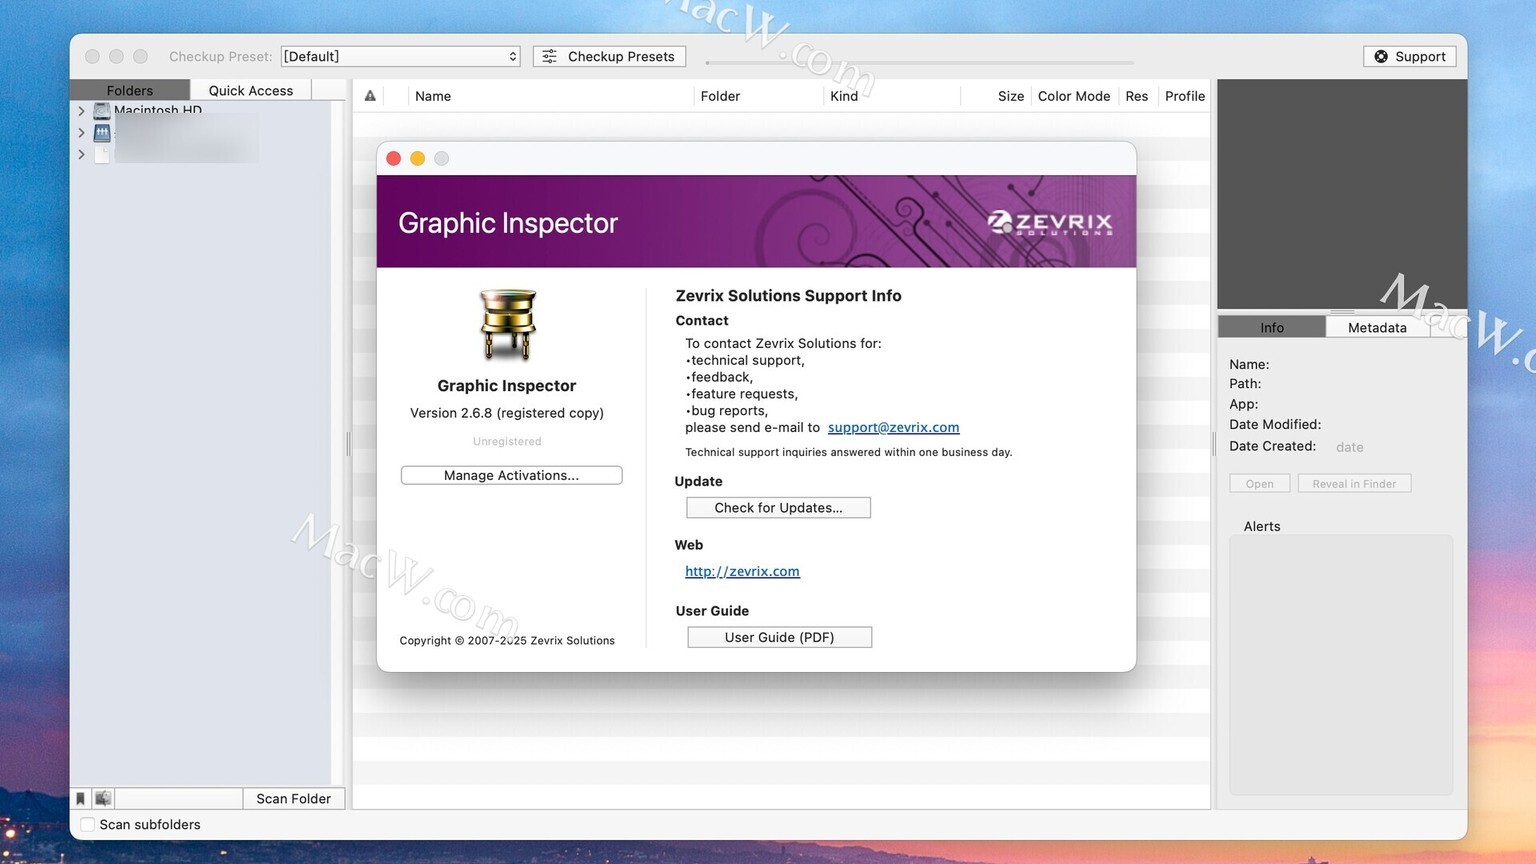1536x864 pixels.
Task: Select the Info tab
Action: (x=1272, y=327)
